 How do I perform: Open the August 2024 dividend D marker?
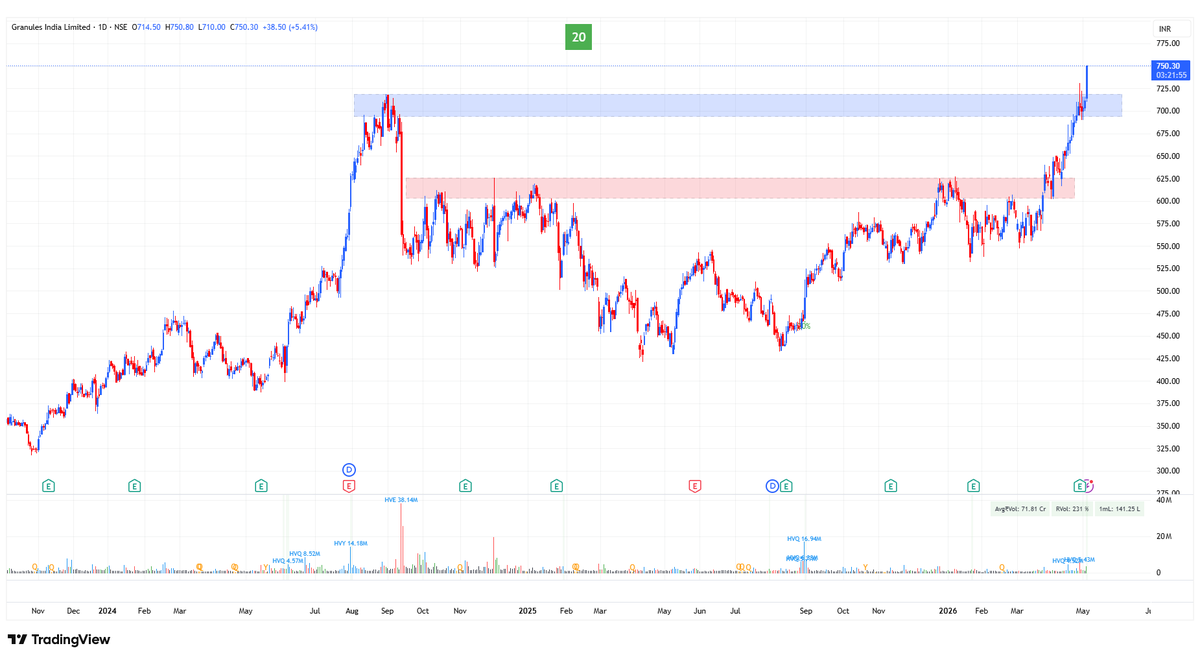pos(349,469)
